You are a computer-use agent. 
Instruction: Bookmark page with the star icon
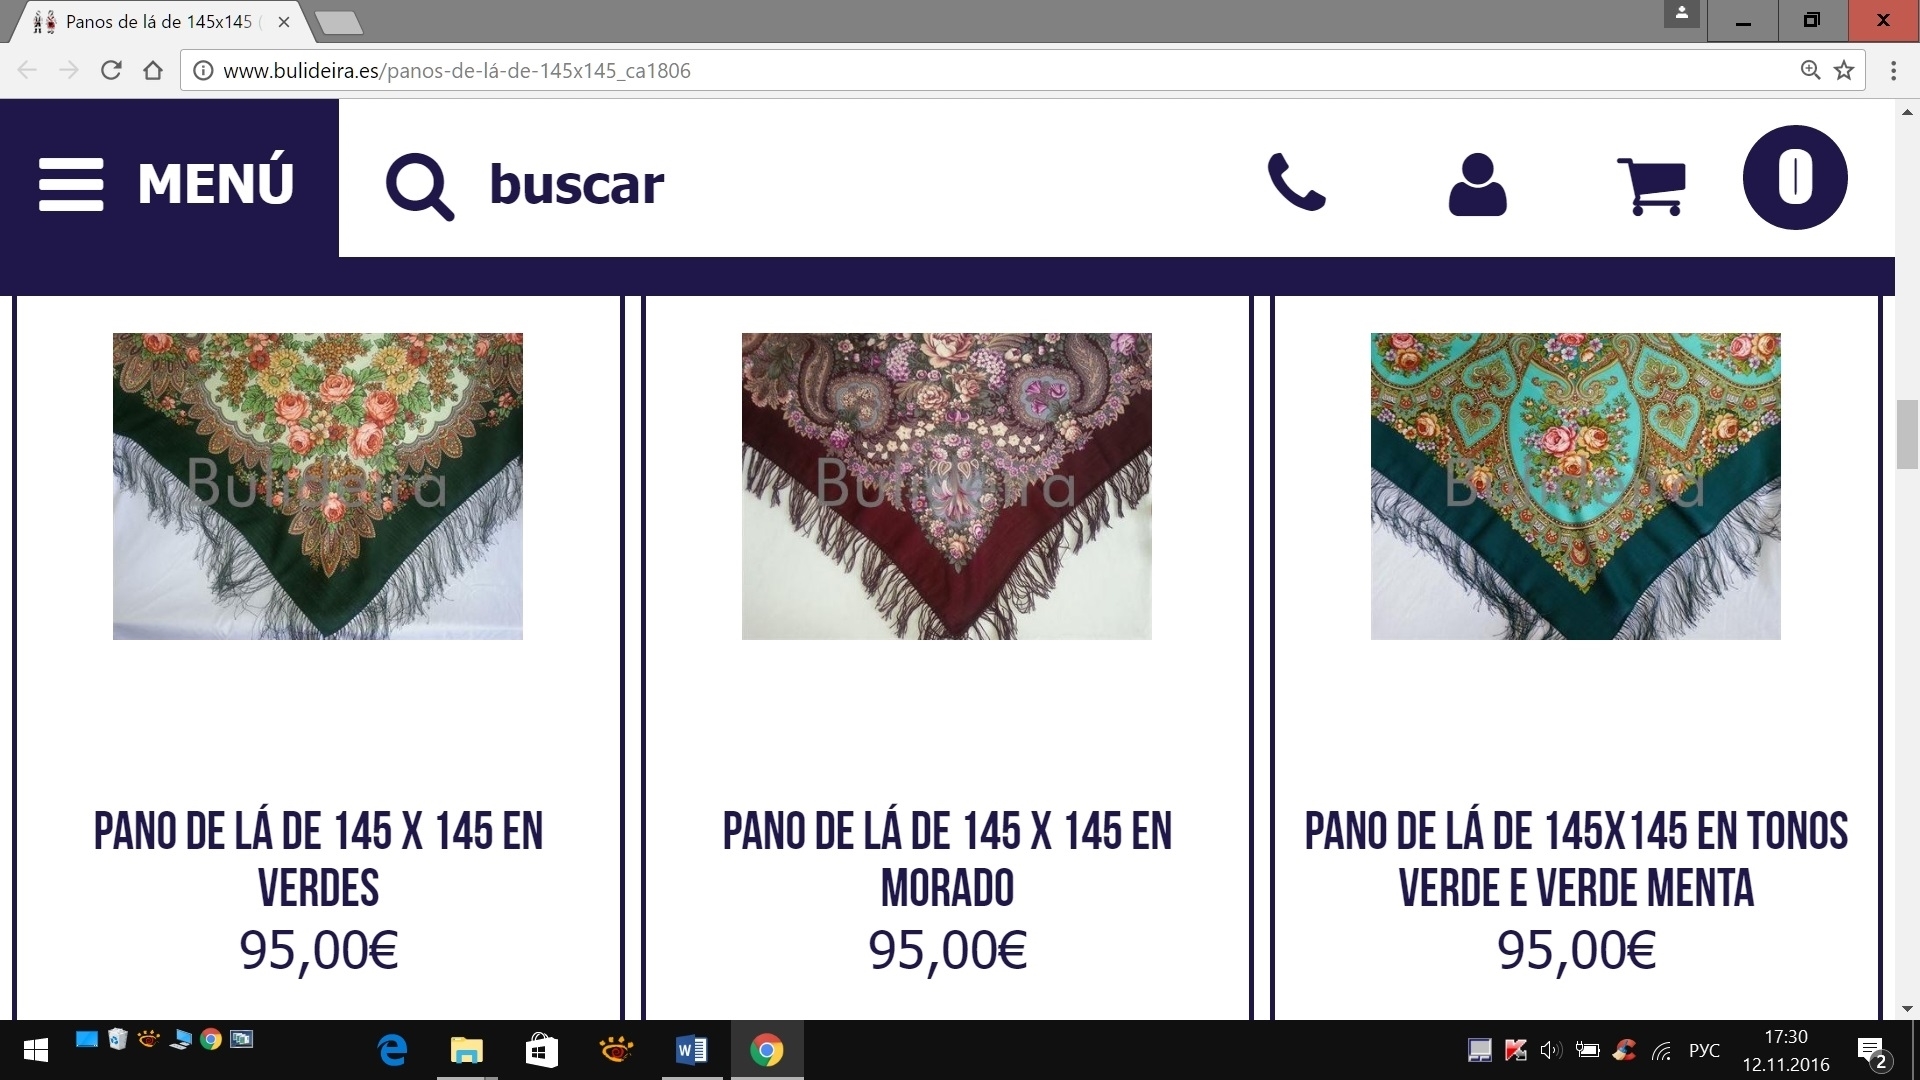pos(1844,70)
